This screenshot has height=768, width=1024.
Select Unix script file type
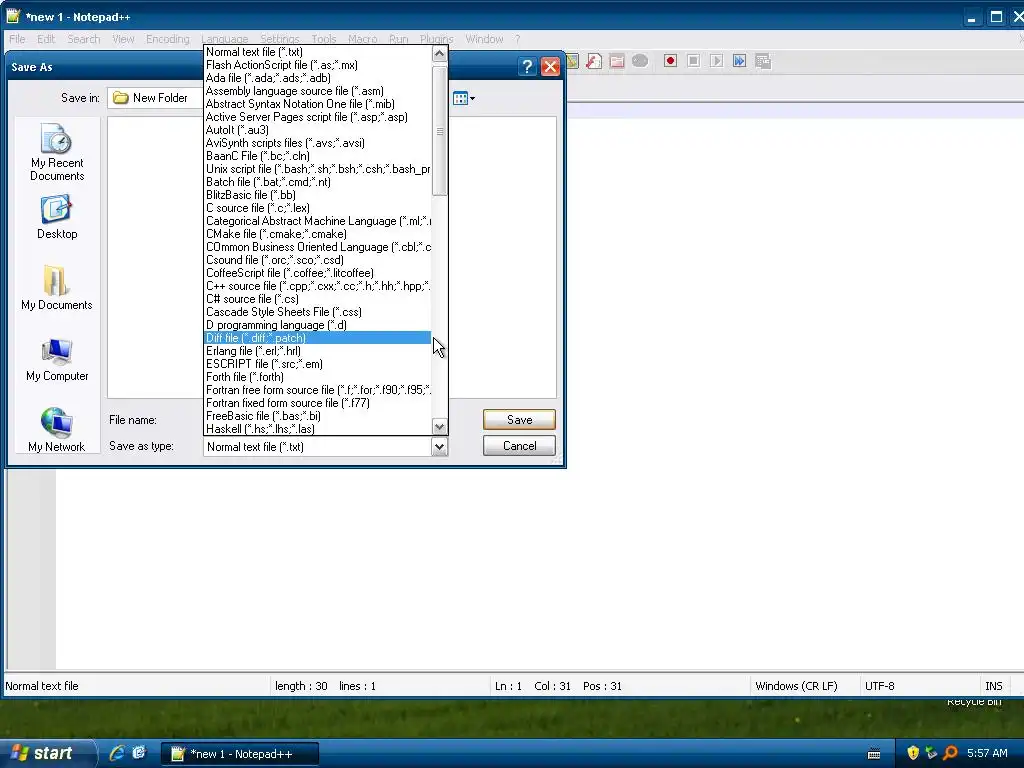pyautogui.click(x=317, y=169)
